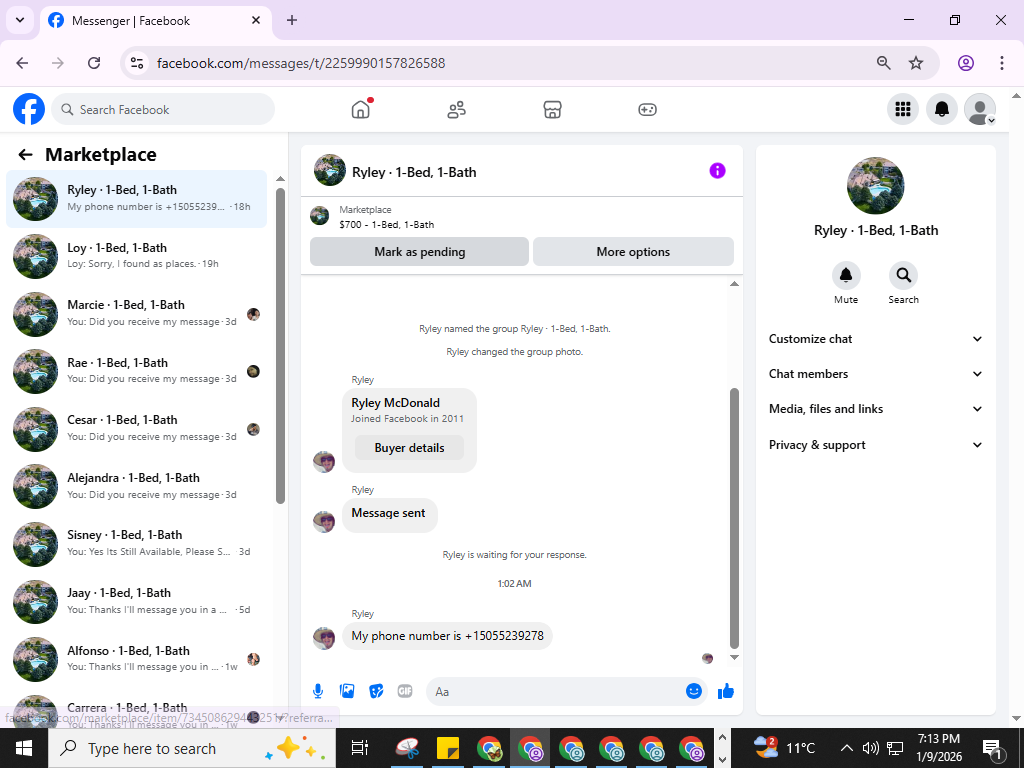
Task: Click the address bar URL
Action: 301,63
